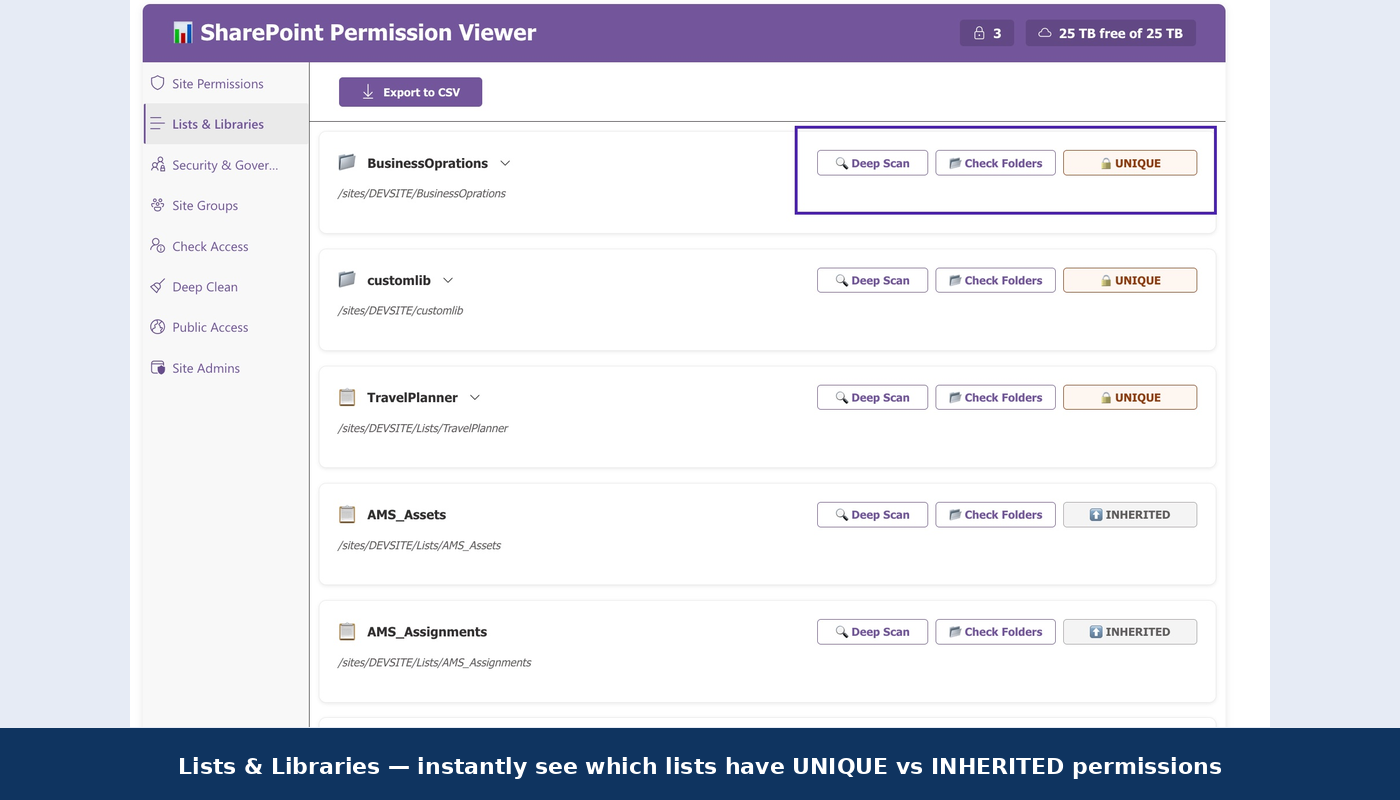Run Deep Scan on AMS_Assignments
Screen dimensions: 1400x800
coord(872,631)
